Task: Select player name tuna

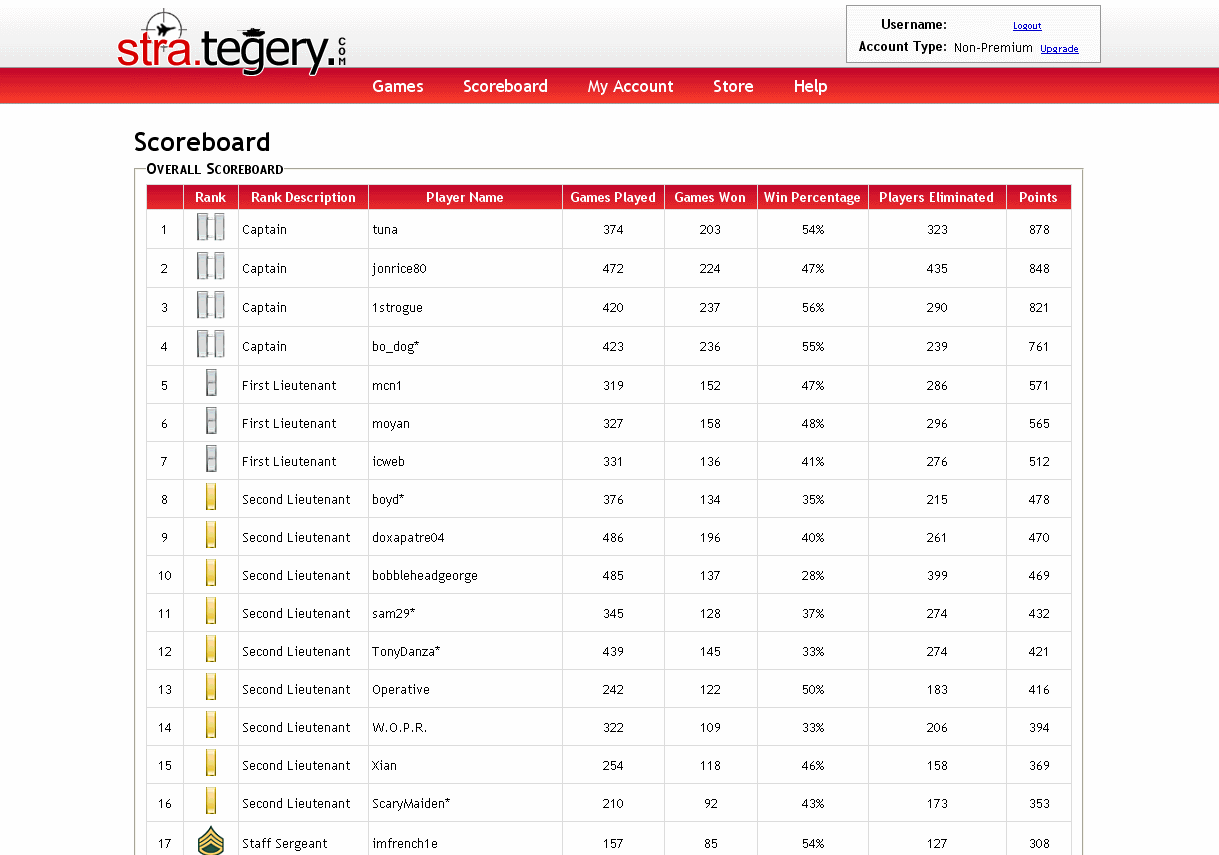Action: click(385, 229)
